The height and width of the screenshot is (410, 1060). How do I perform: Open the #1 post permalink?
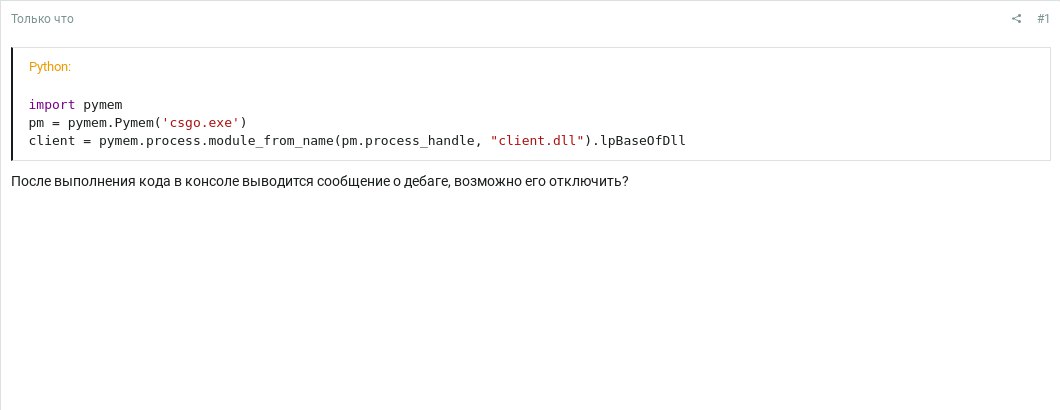1043,19
